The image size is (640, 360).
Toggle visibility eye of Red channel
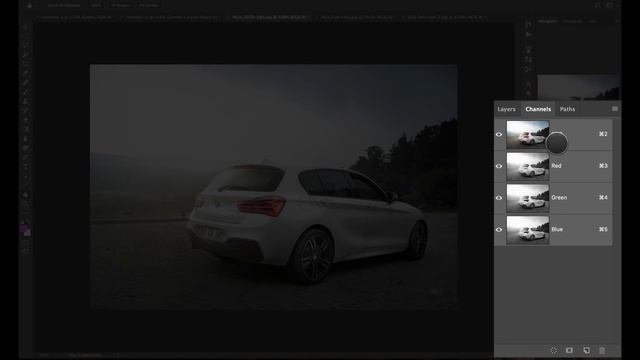(499, 166)
